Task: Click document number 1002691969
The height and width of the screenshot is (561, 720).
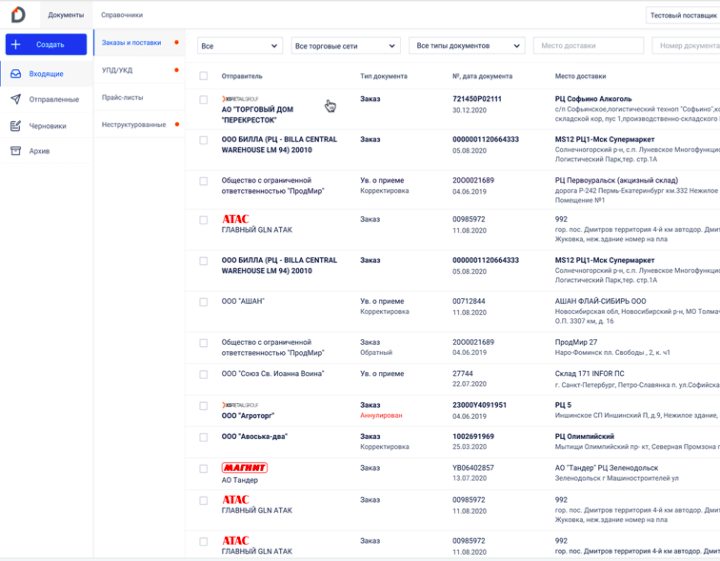Action: [473, 436]
